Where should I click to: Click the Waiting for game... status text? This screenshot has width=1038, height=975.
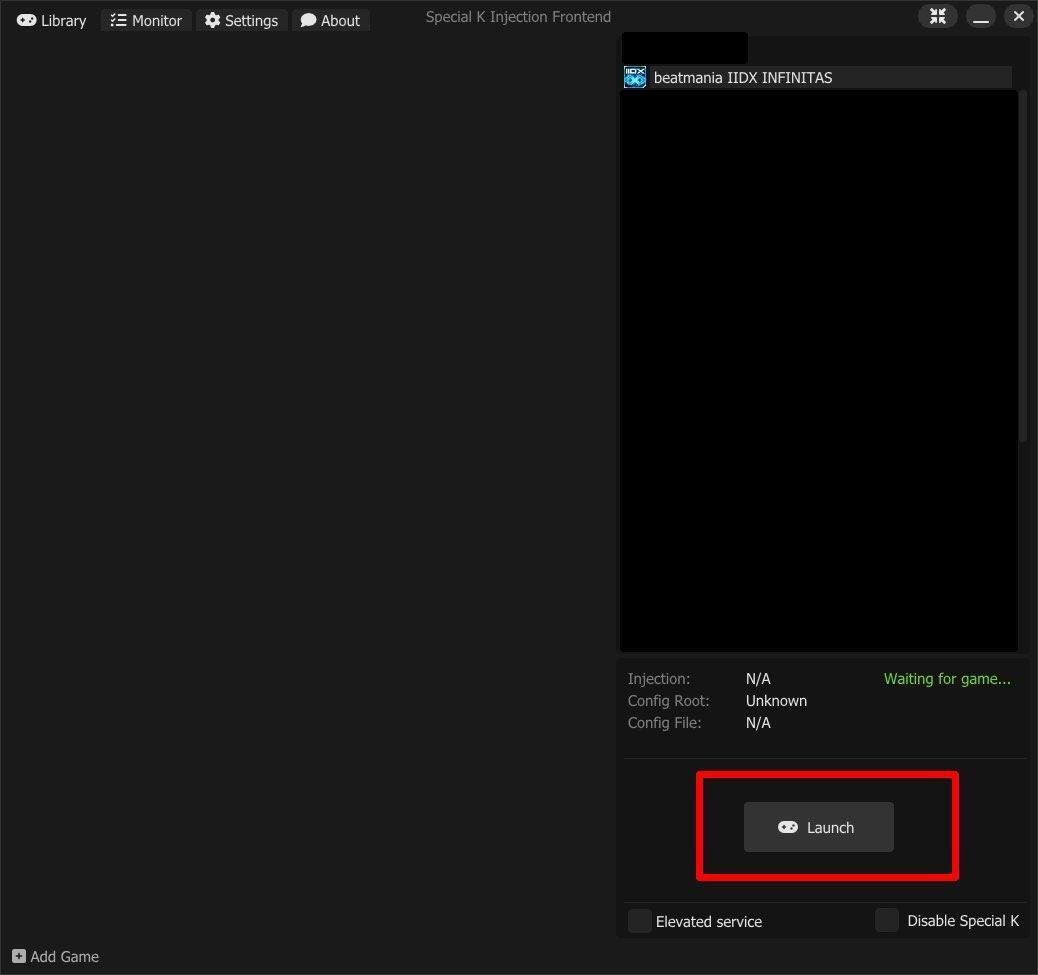click(947, 678)
